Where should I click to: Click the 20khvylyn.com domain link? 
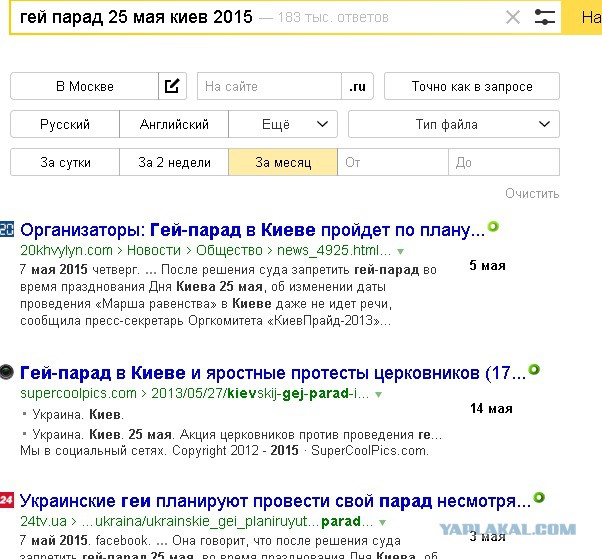click(66, 250)
